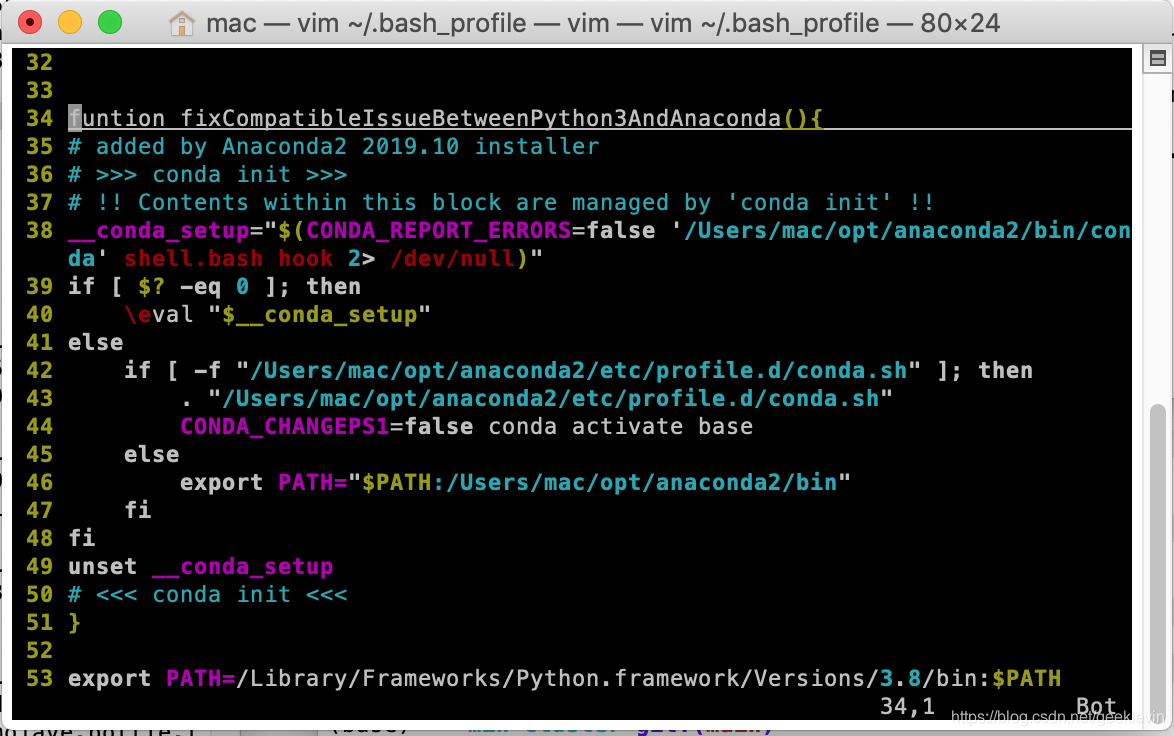Click 'Bot' indicator in vim status line

1096,706
